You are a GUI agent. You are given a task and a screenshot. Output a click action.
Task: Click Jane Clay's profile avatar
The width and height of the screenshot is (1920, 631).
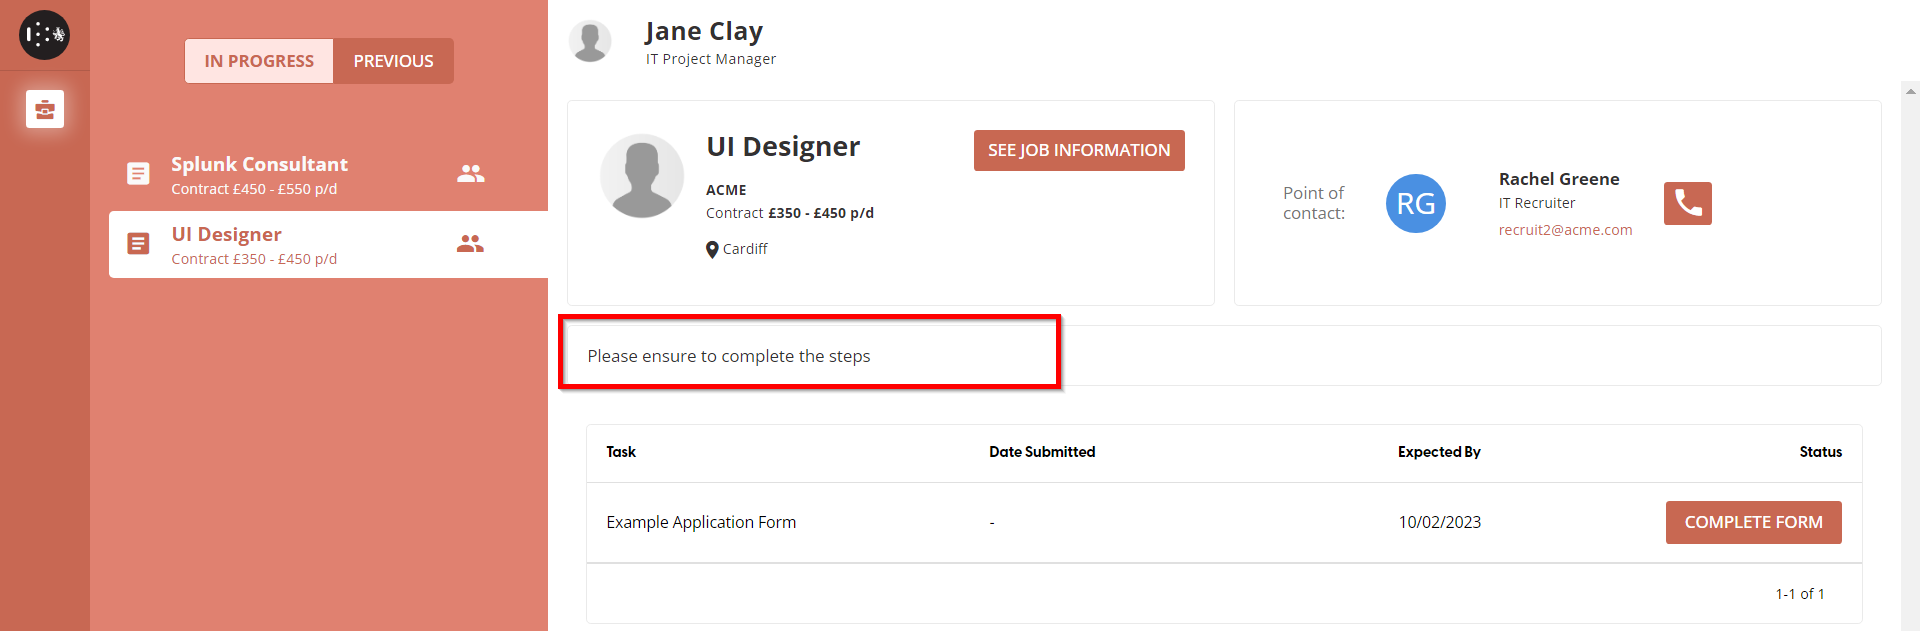coord(590,41)
